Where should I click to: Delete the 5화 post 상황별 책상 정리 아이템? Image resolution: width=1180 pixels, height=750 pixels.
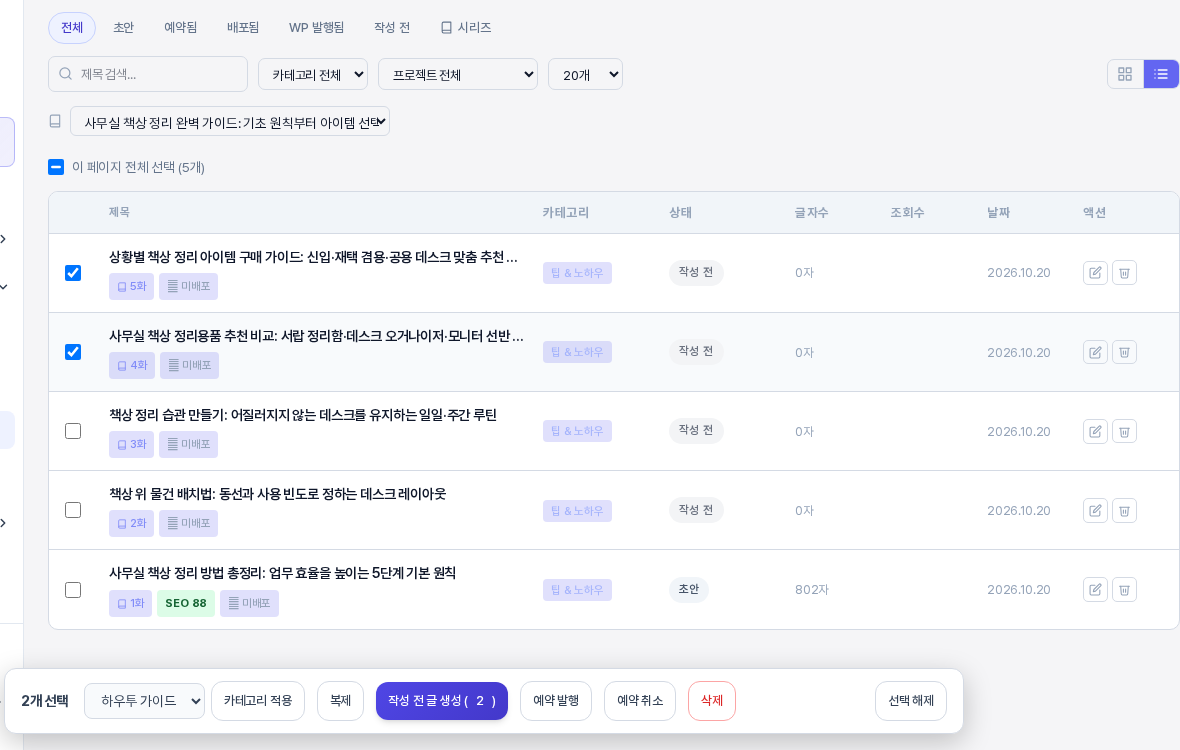point(1124,272)
